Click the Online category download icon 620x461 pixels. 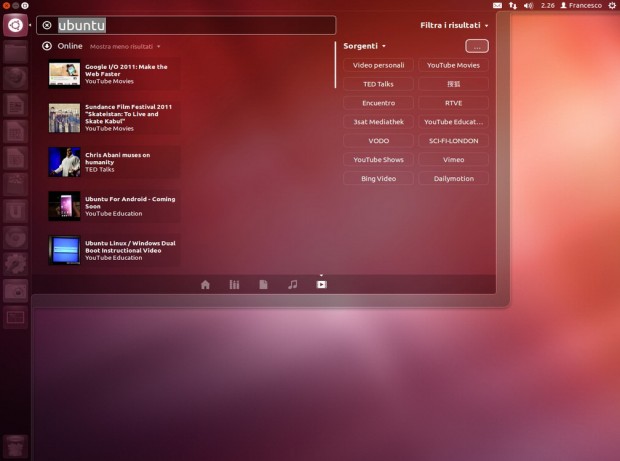[x=47, y=46]
